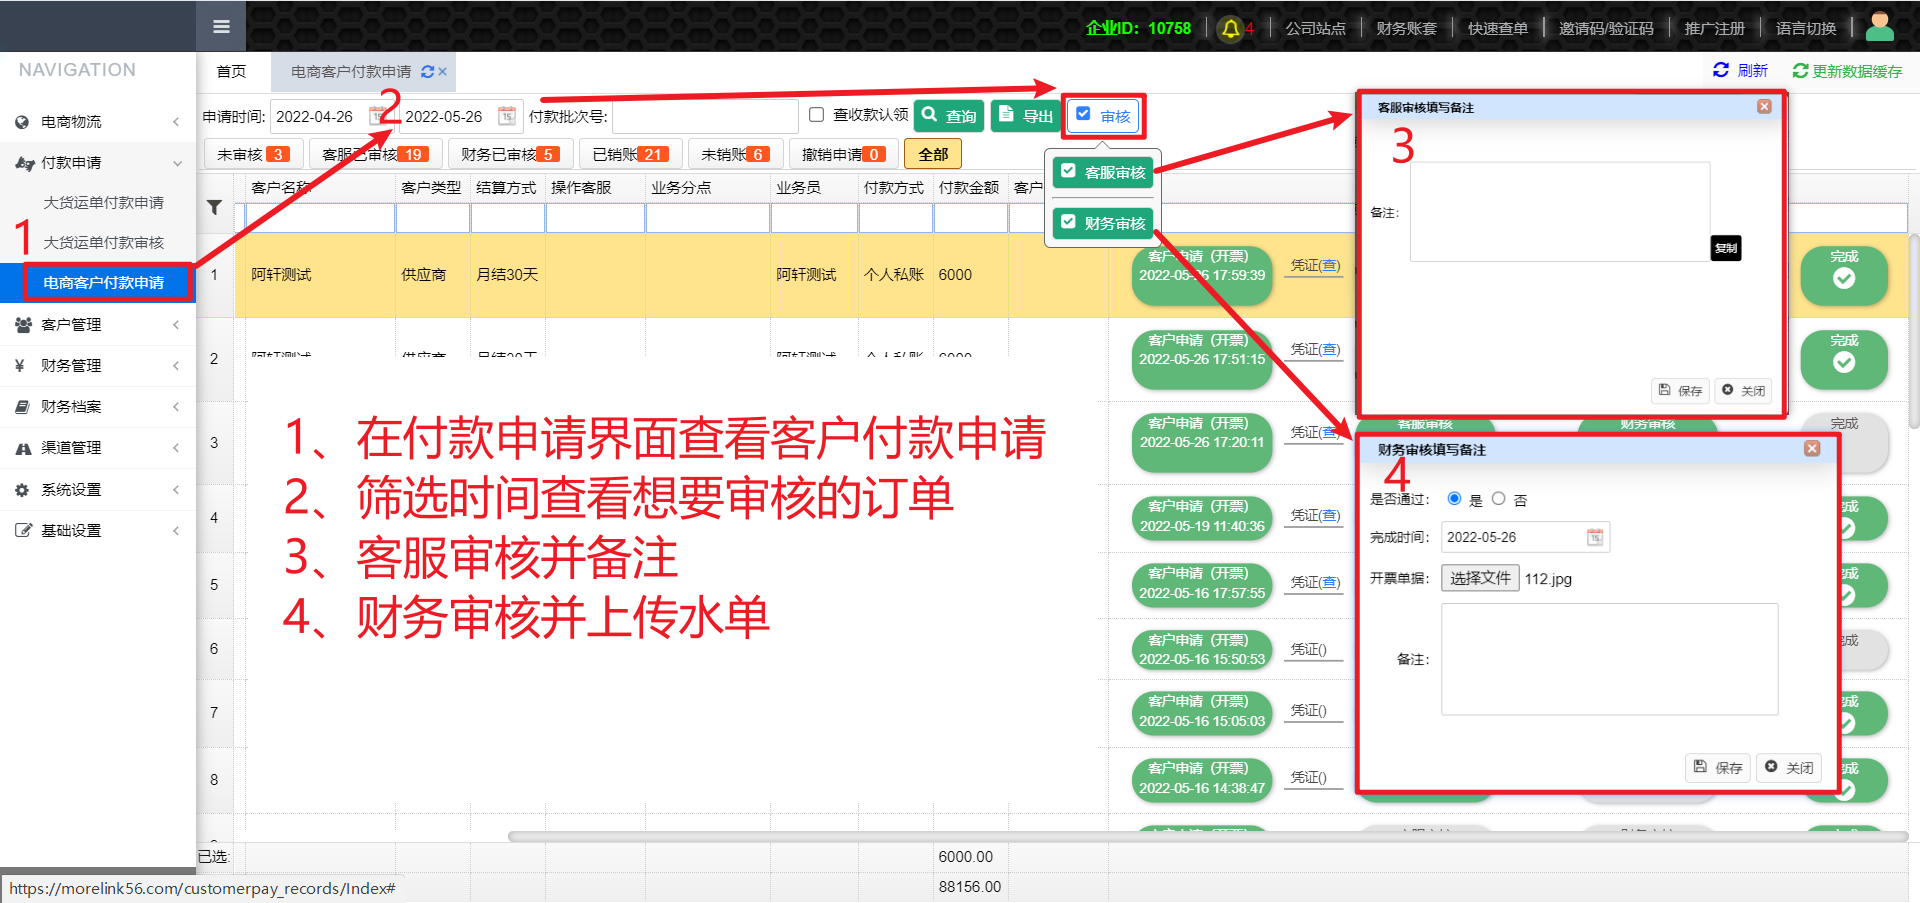Expand the 电商物流 sidebar menu

point(98,122)
